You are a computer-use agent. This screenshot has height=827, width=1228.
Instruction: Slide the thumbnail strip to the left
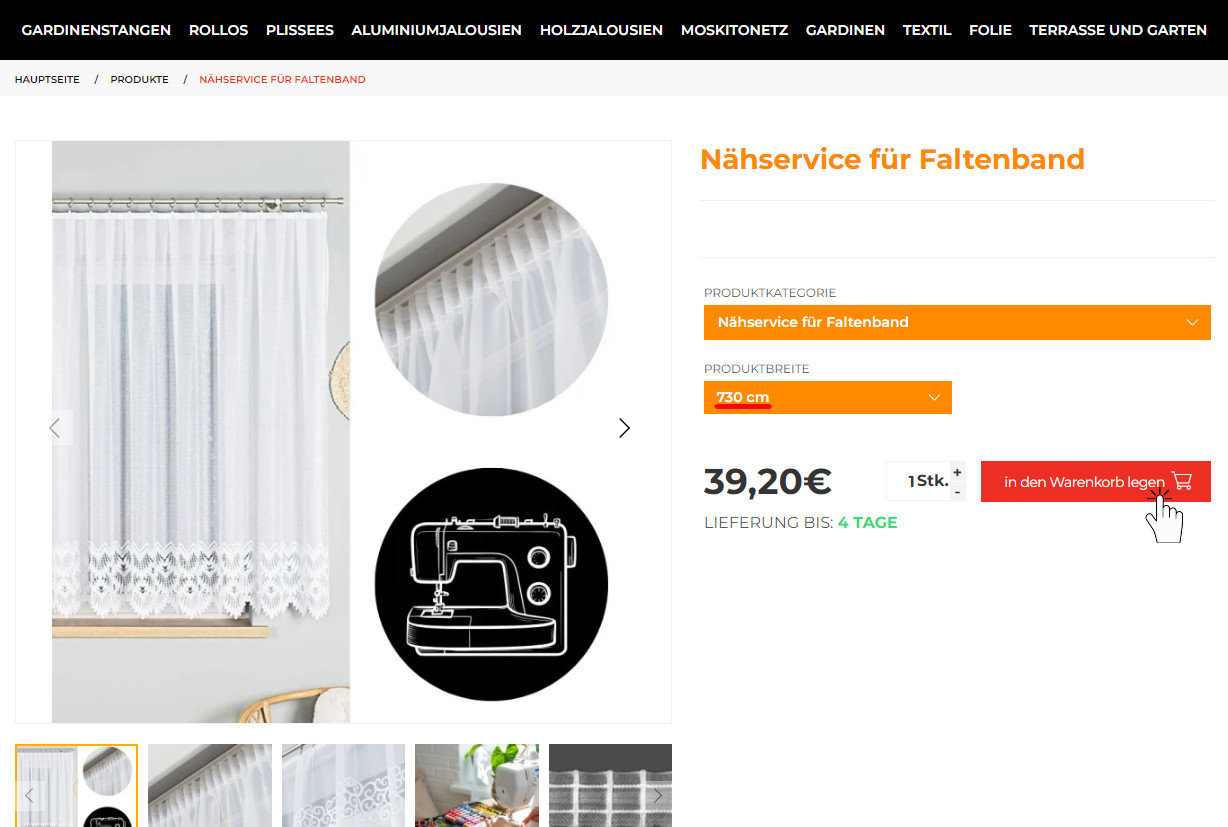[29, 796]
